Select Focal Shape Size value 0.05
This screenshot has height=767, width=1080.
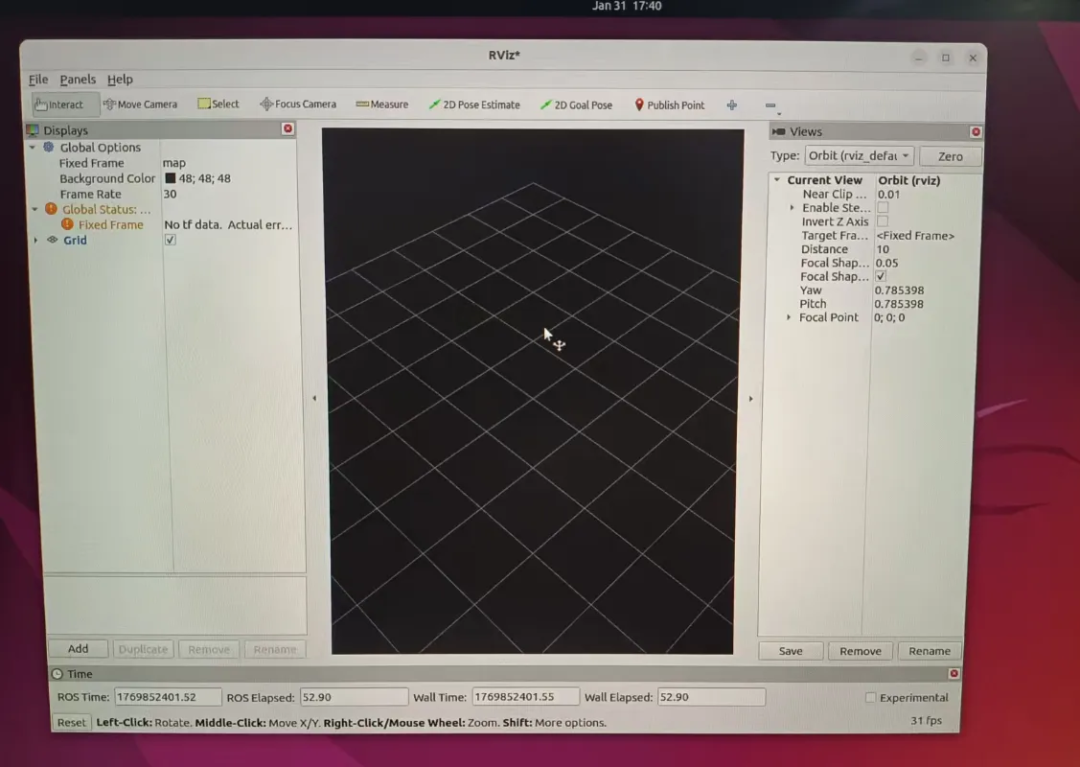coord(886,263)
